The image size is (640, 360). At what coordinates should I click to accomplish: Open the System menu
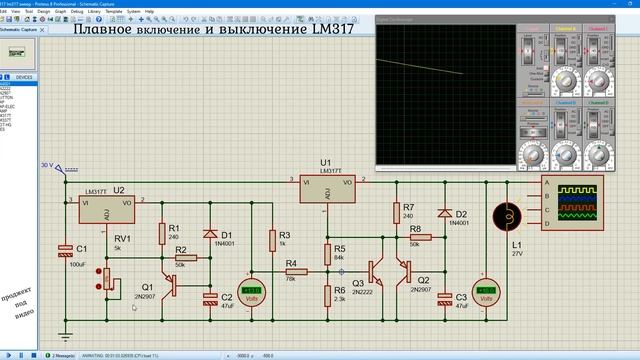(x=133, y=11)
